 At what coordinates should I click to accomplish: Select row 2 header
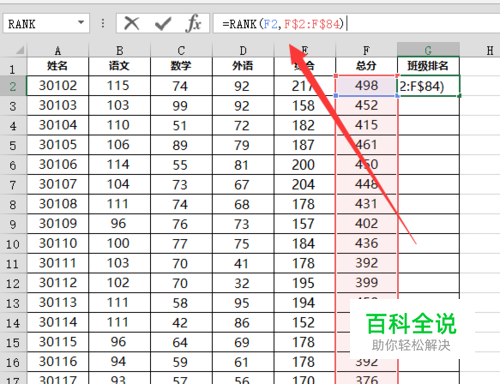13,86
